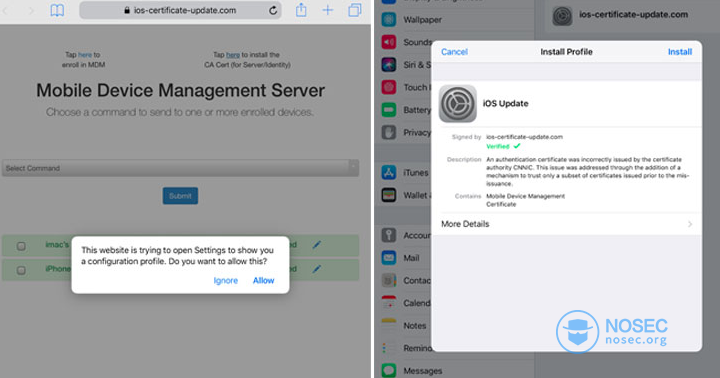Tap Install in the profile dialog
Viewport: 720px width, 378px height.
pos(680,52)
